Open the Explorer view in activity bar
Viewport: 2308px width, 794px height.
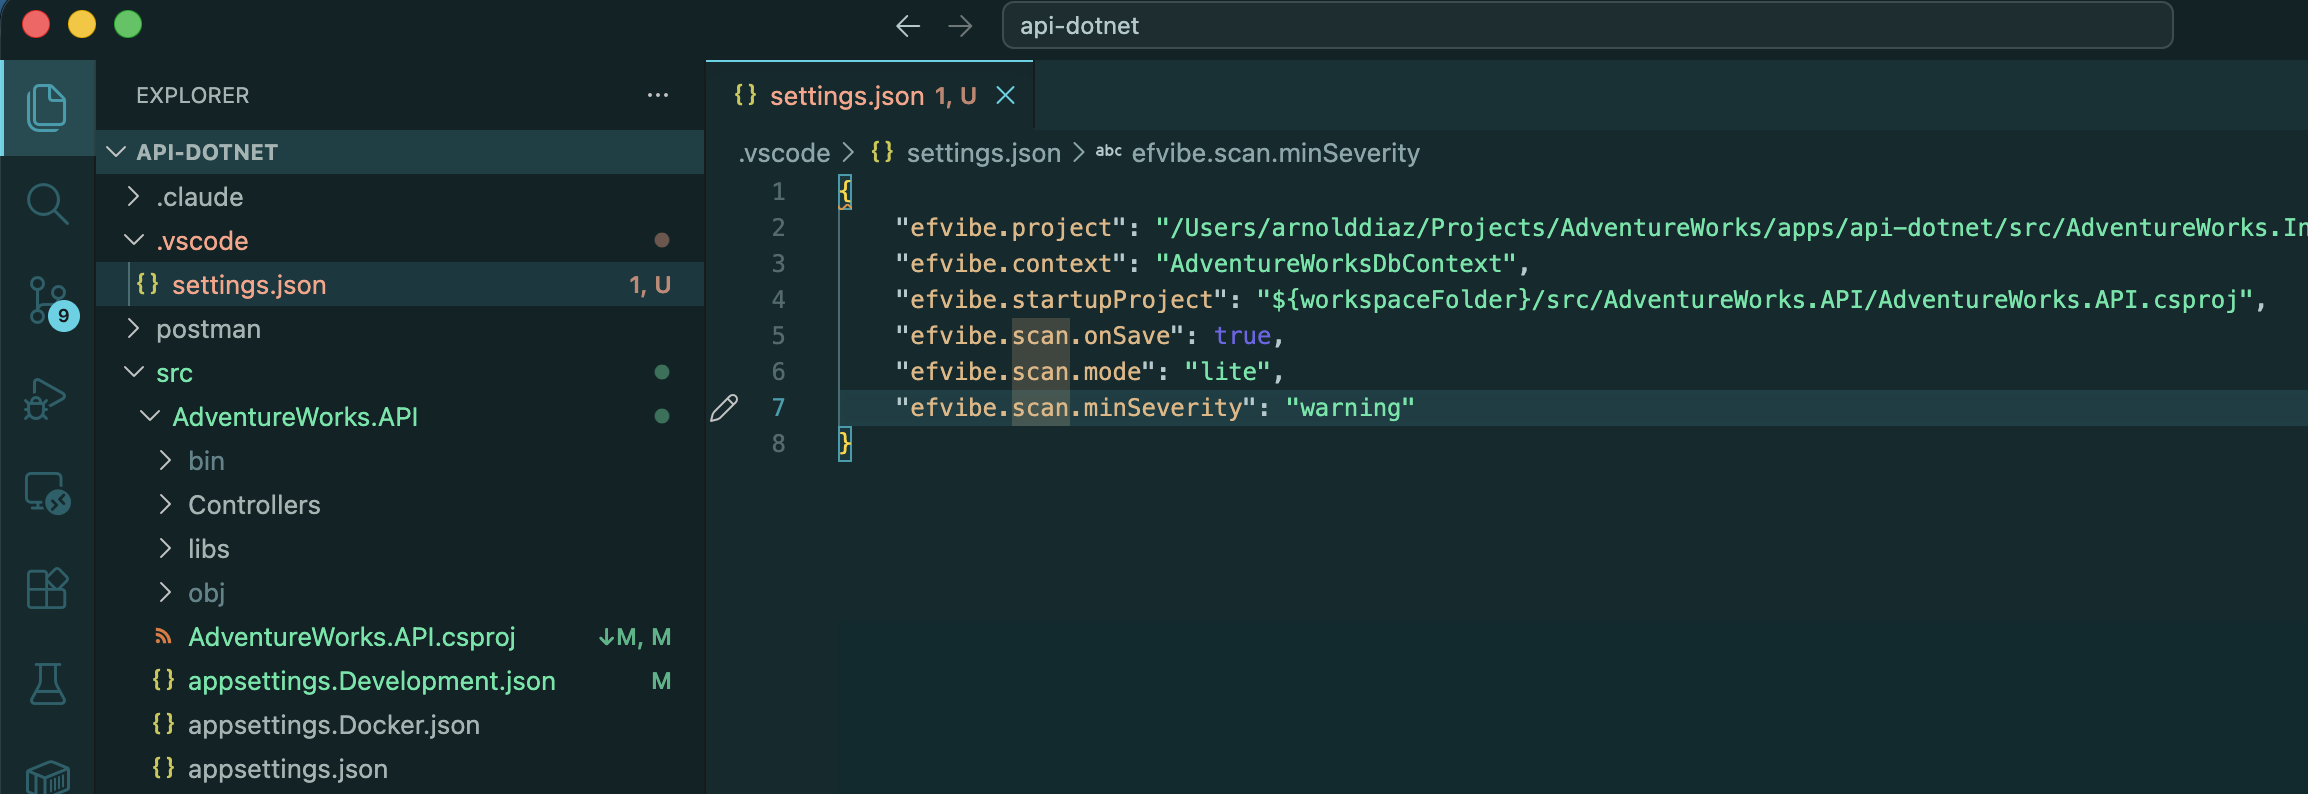tap(47, 107)
